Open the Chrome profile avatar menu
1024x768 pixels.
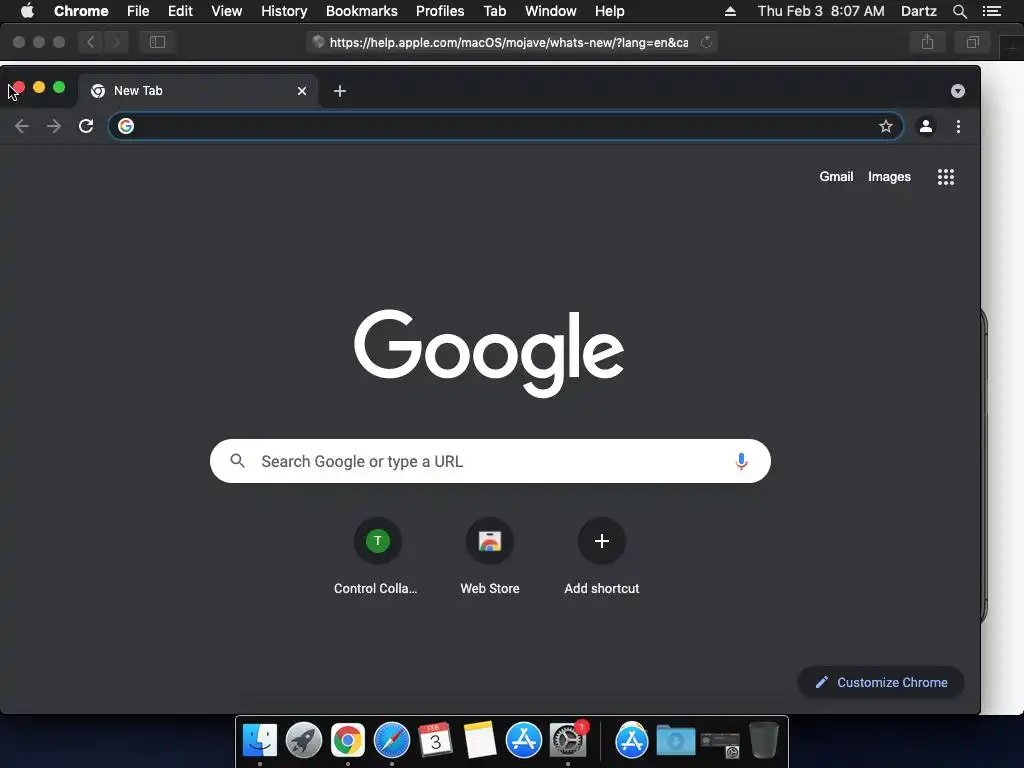(926, 126)
